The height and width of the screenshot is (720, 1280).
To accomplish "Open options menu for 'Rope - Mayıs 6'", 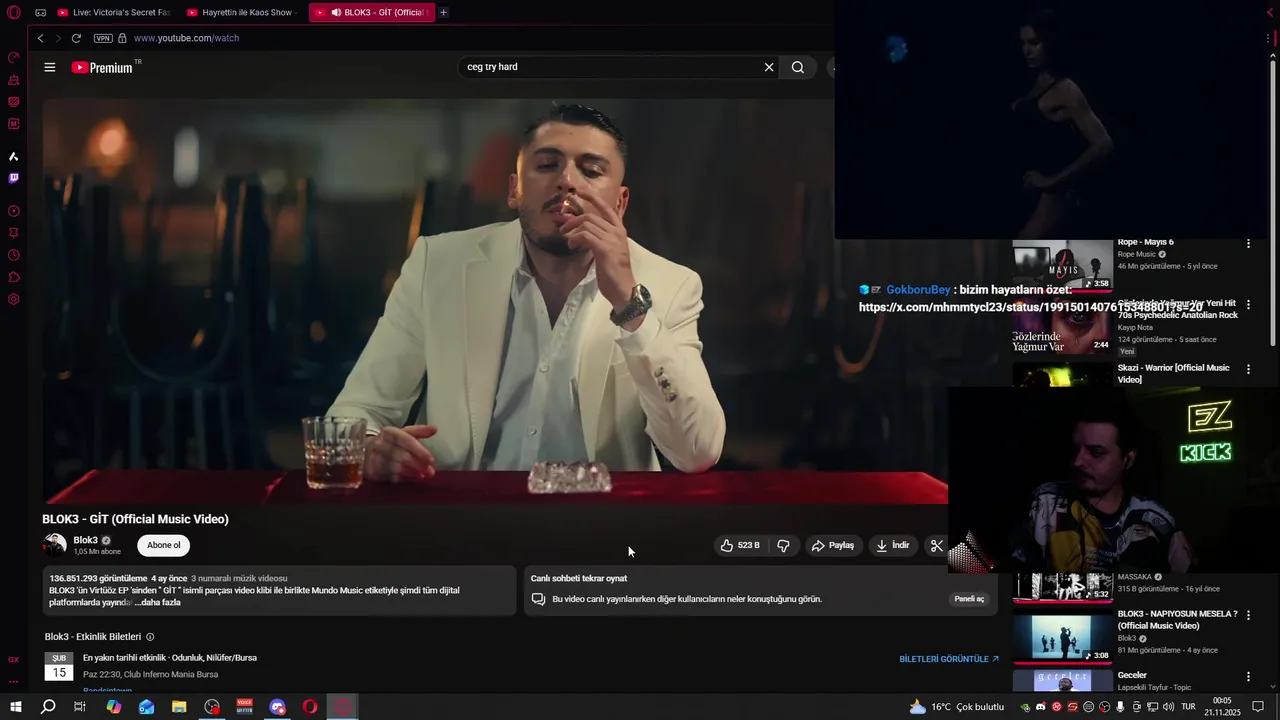I will click(1248, 243).
